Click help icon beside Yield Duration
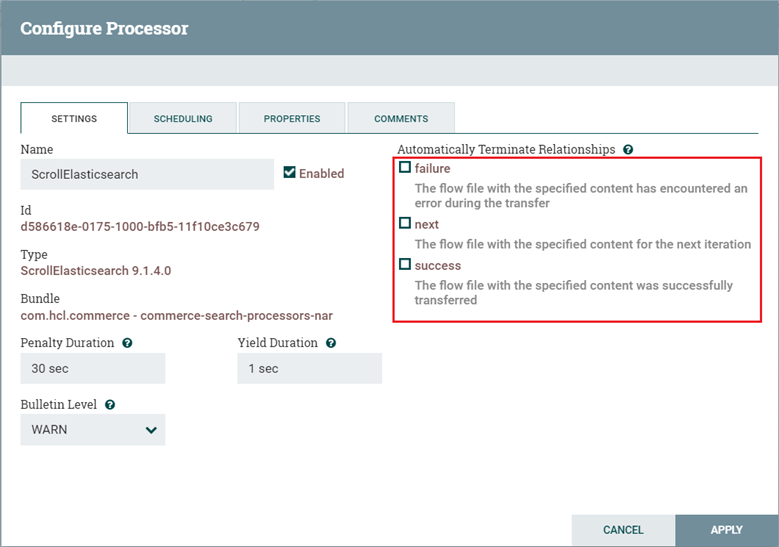 [331, 343]
